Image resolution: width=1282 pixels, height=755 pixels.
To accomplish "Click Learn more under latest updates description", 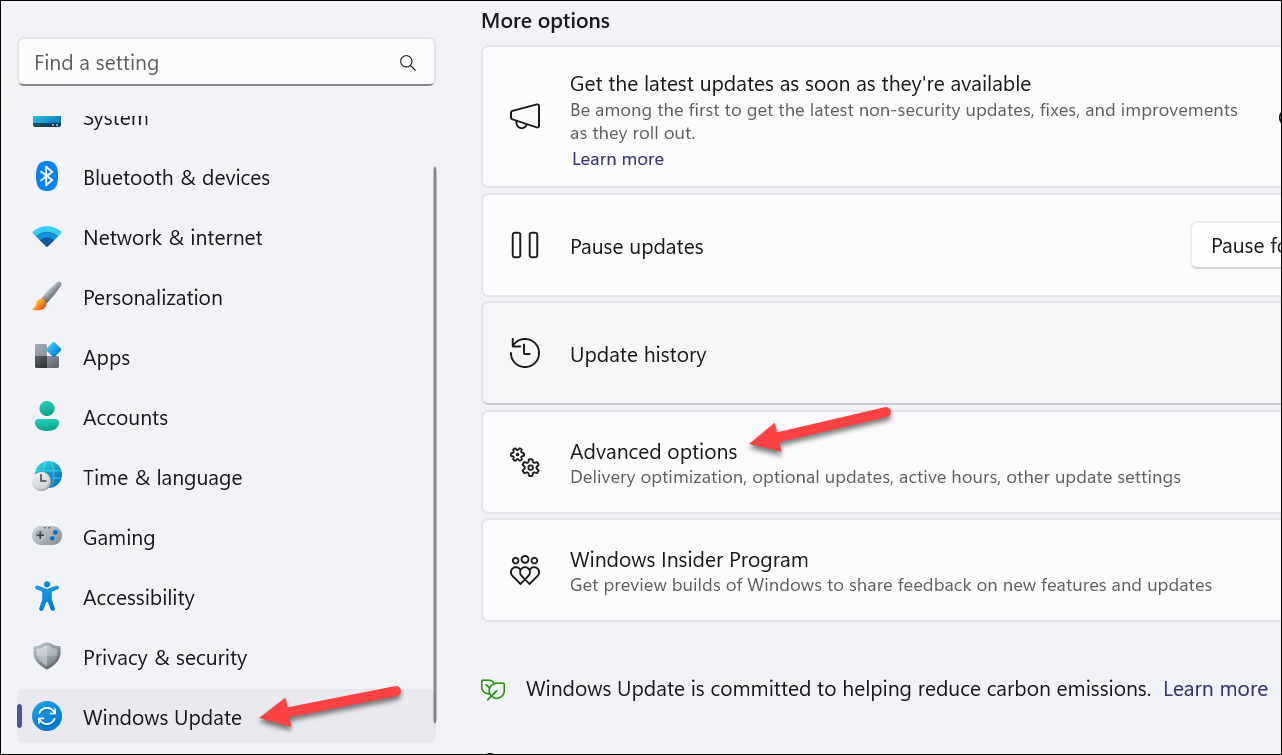I will point(617,158).
